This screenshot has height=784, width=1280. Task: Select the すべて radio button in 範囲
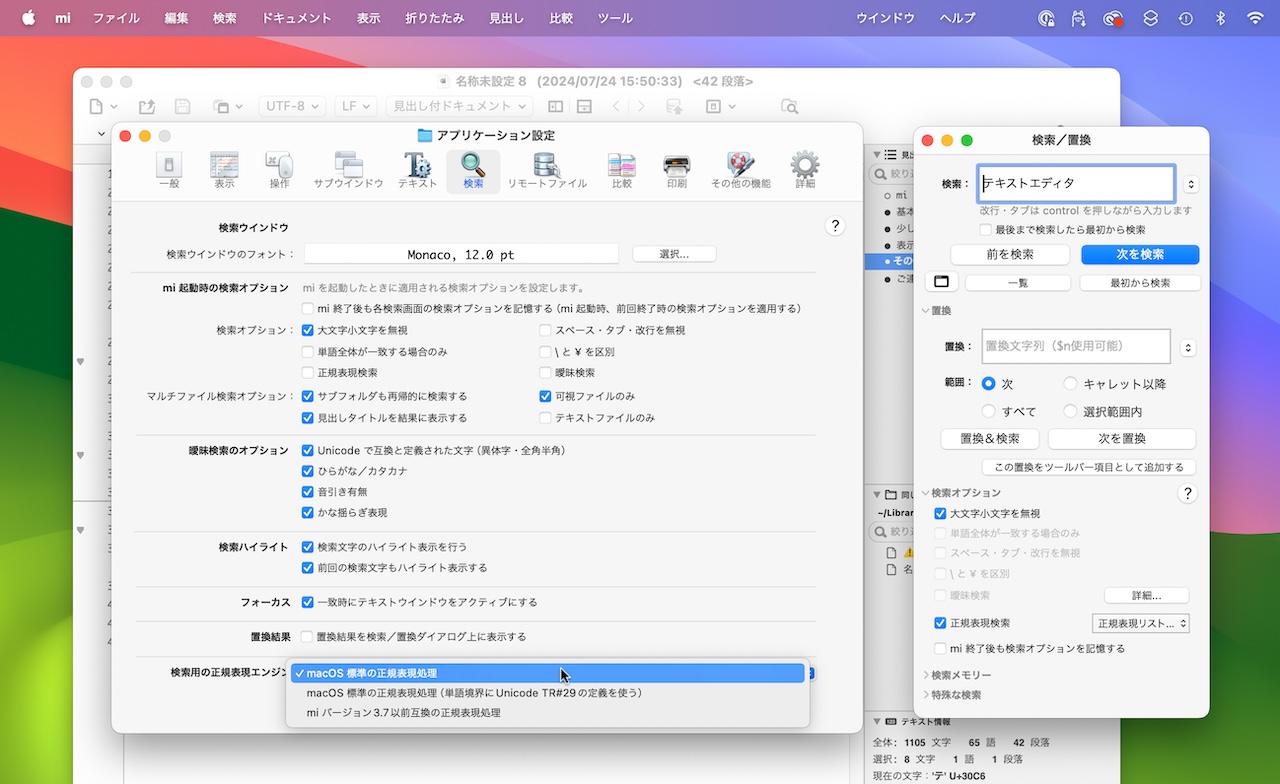(x=989, y=411)
